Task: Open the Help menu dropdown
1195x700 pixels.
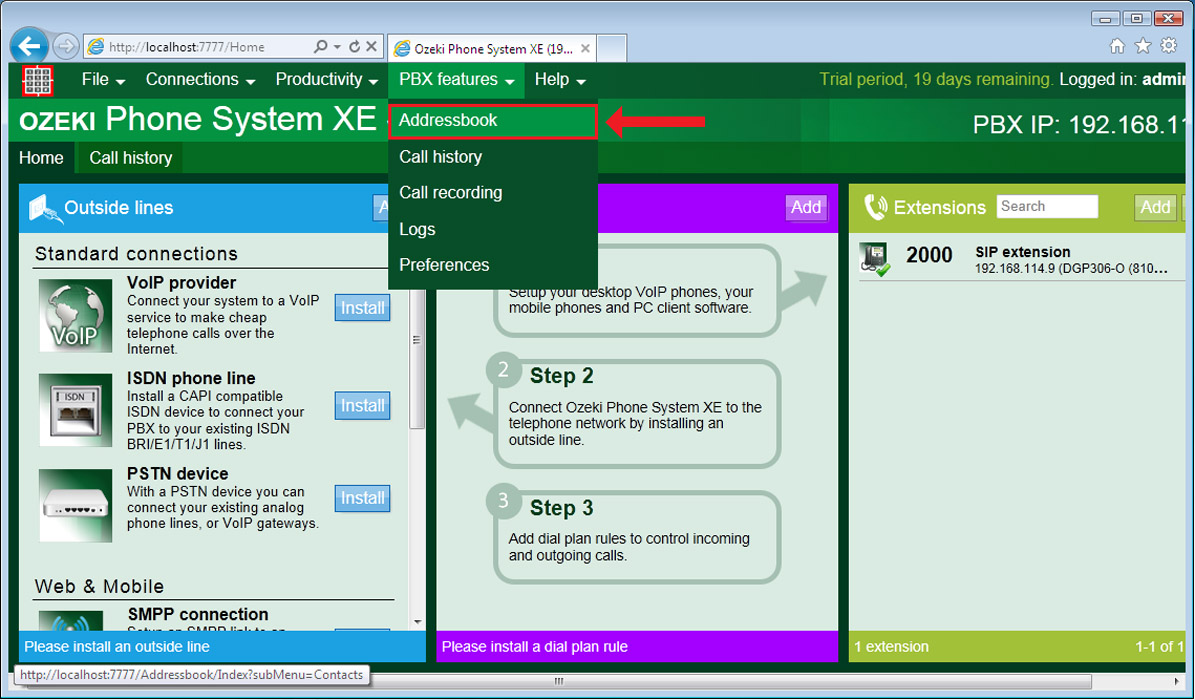Action: coord(560,79)
